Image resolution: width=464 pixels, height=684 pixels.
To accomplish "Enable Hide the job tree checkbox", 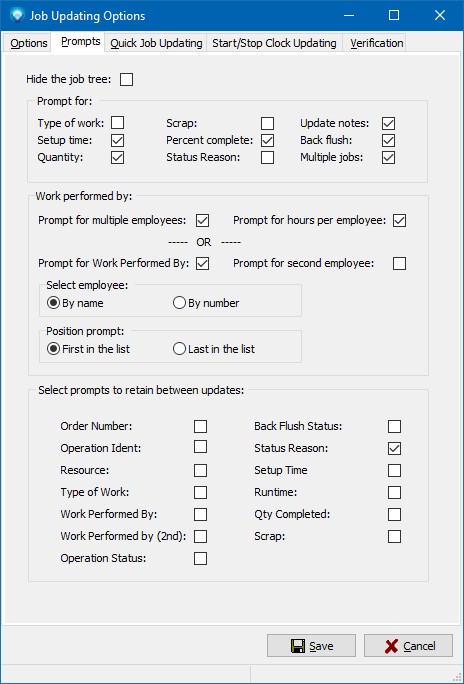I will coord(126,79).
